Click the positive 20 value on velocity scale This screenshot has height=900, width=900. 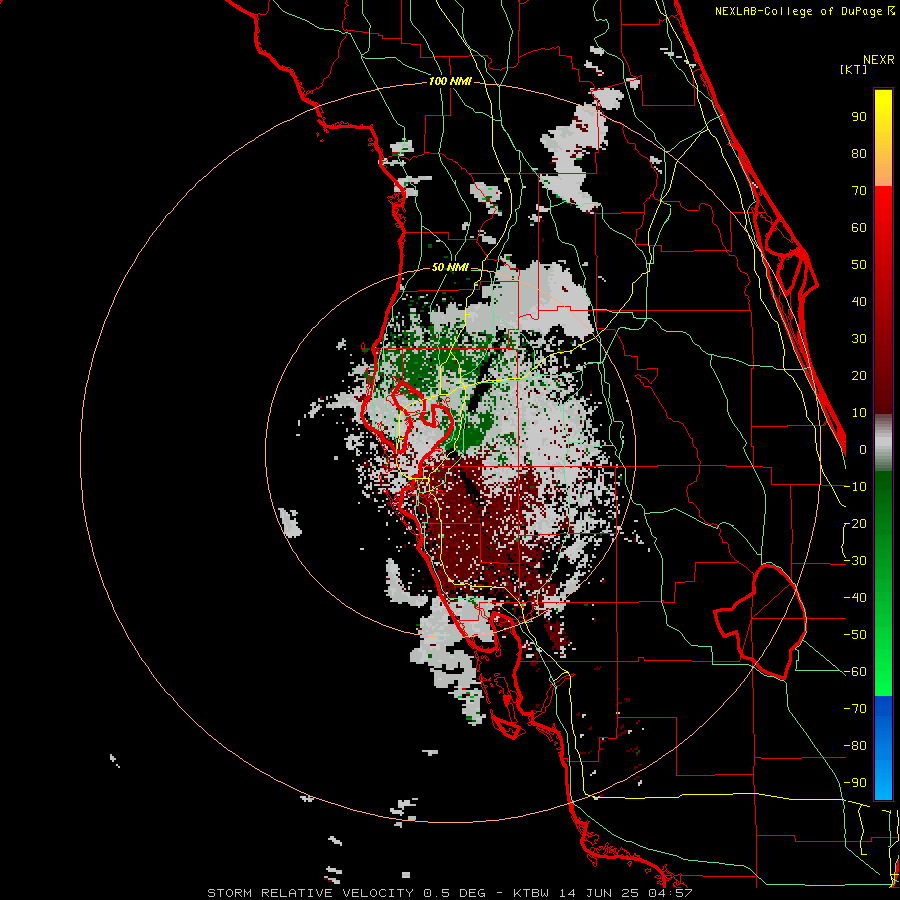tap(859, 376)
